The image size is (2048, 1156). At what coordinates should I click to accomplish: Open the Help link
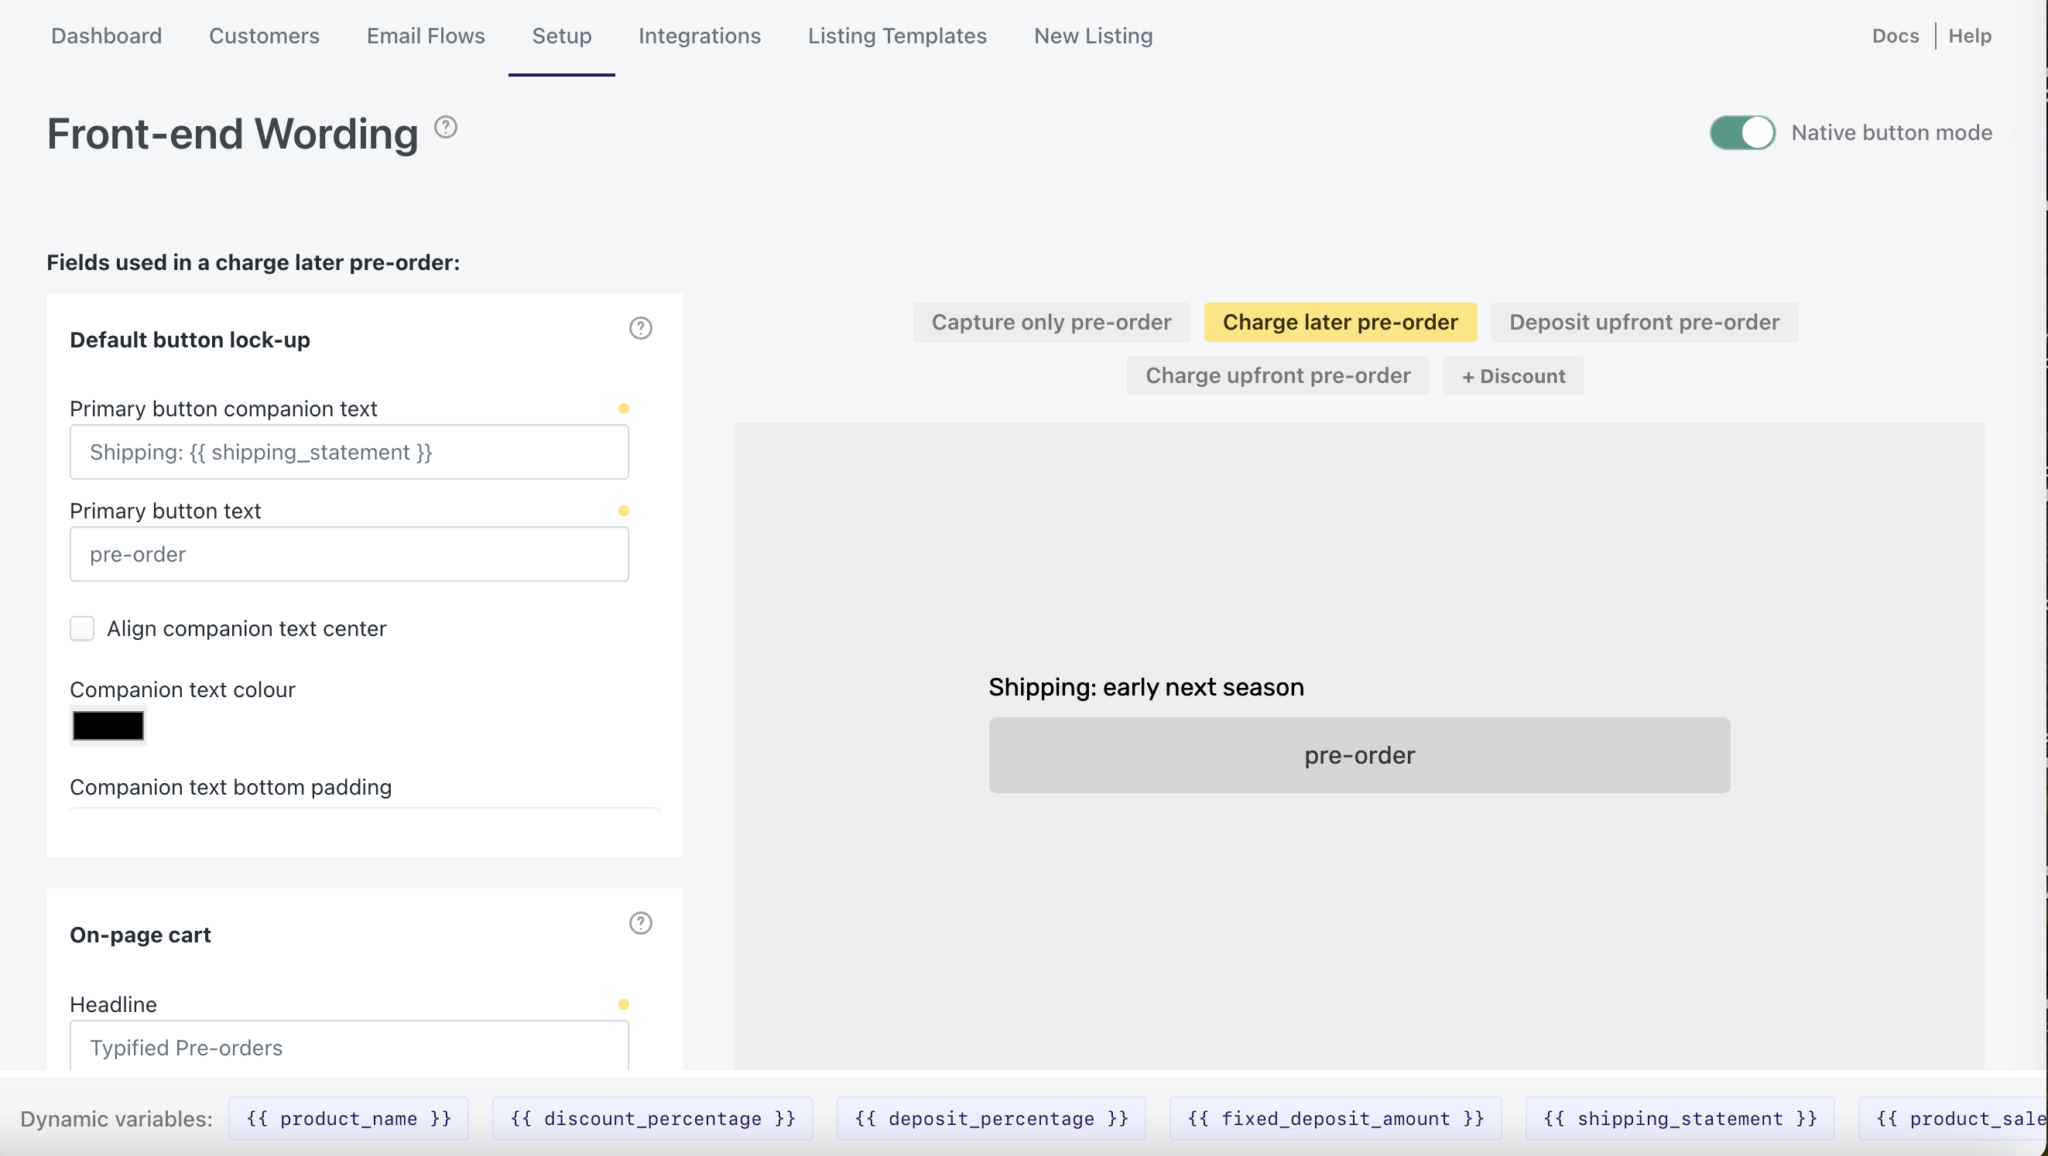(x=1969, y=36)
